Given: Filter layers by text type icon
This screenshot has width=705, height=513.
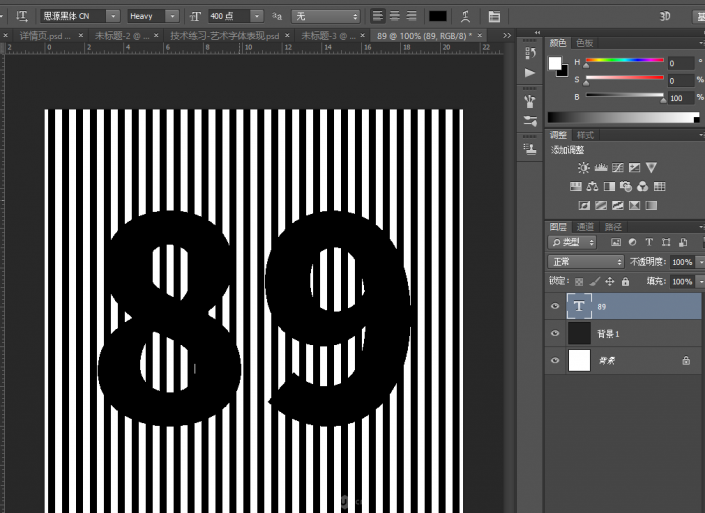Looking at the screenshot, I should (x=648, y=242).
